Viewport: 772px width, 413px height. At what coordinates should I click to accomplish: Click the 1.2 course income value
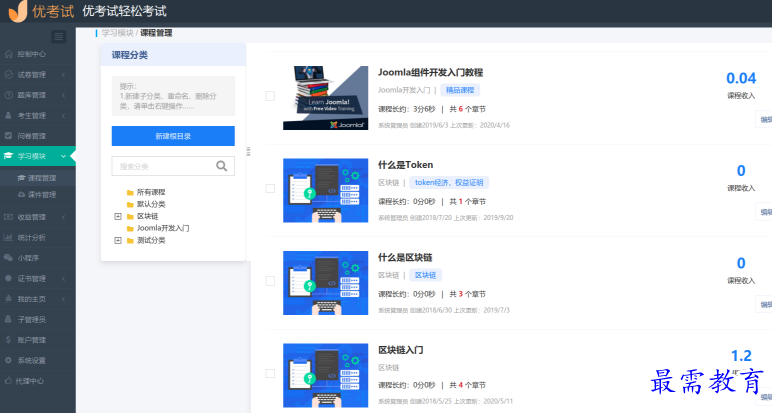coord(741,356)
